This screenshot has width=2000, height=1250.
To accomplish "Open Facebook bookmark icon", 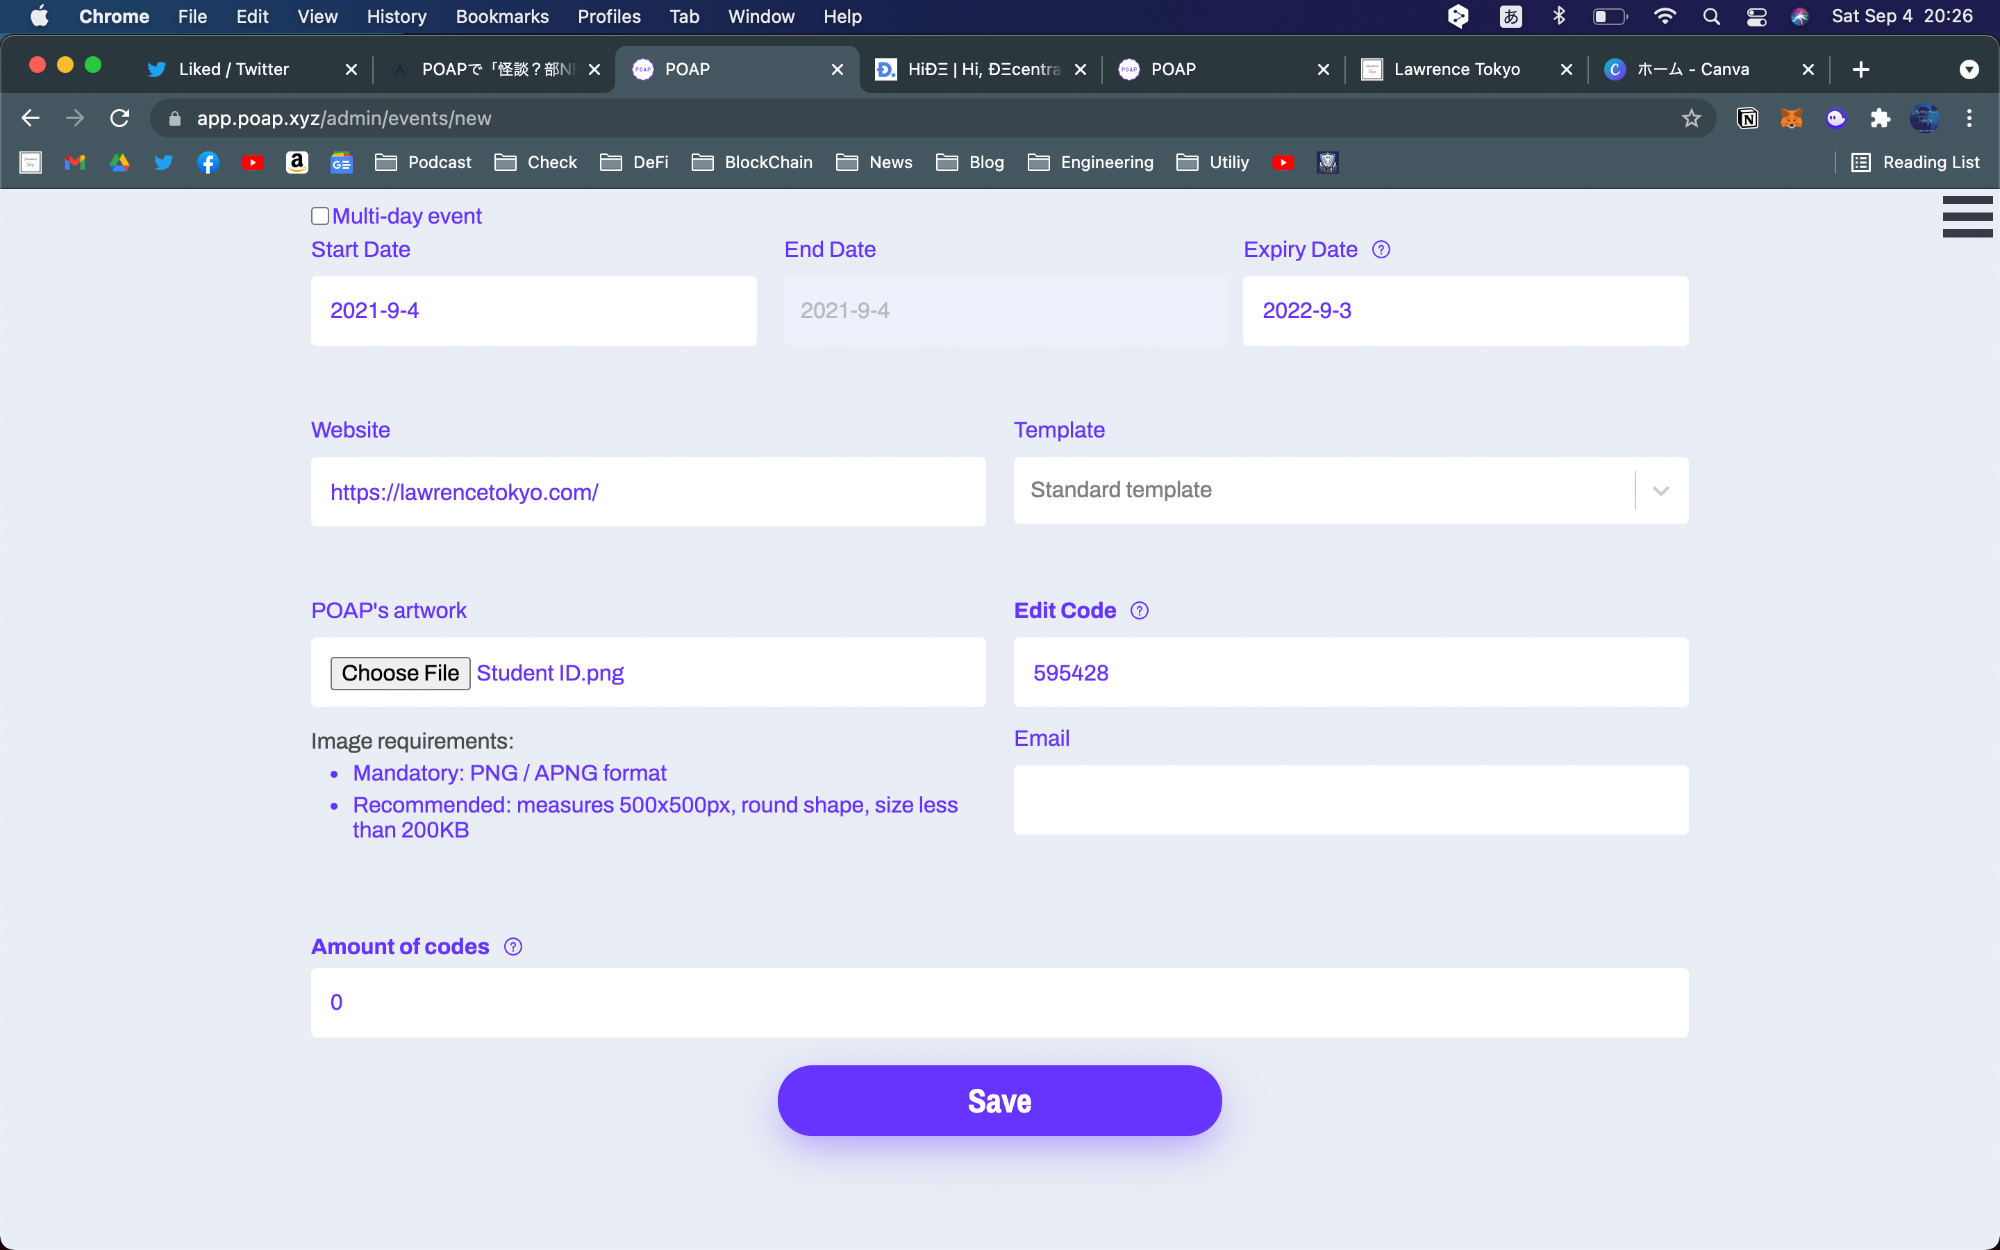I will [x=208, y=162].
